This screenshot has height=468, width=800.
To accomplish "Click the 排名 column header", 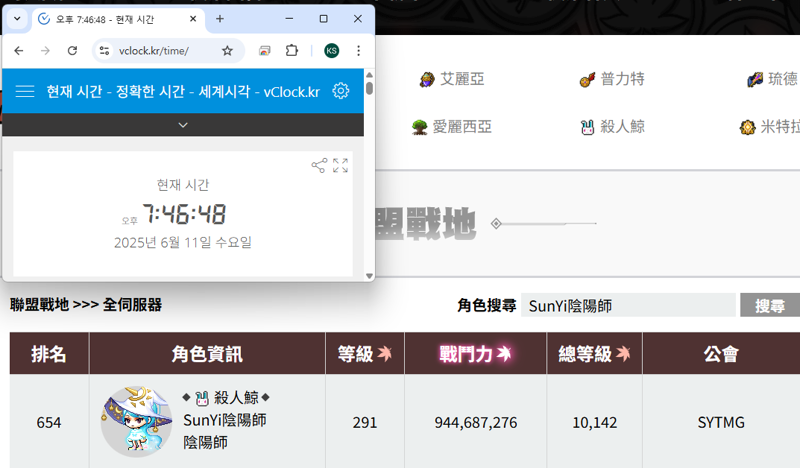I will click(49, 354).
